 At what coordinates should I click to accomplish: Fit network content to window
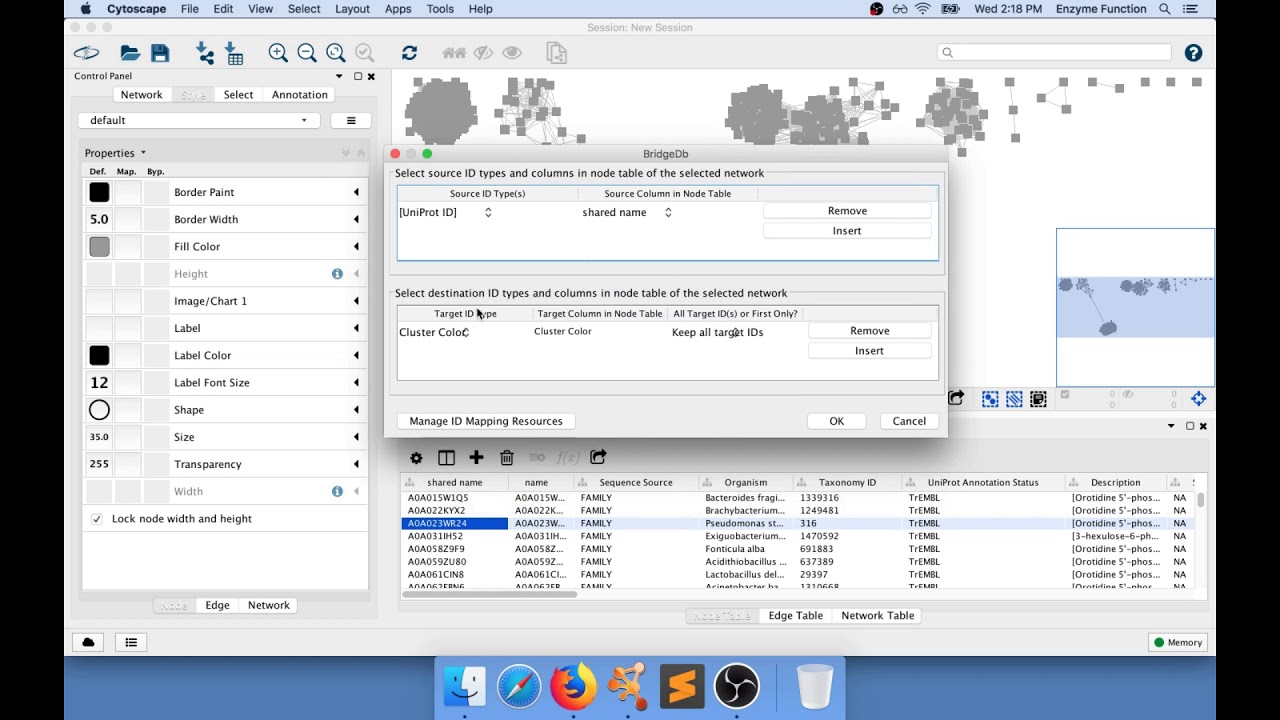pos(336,53)
